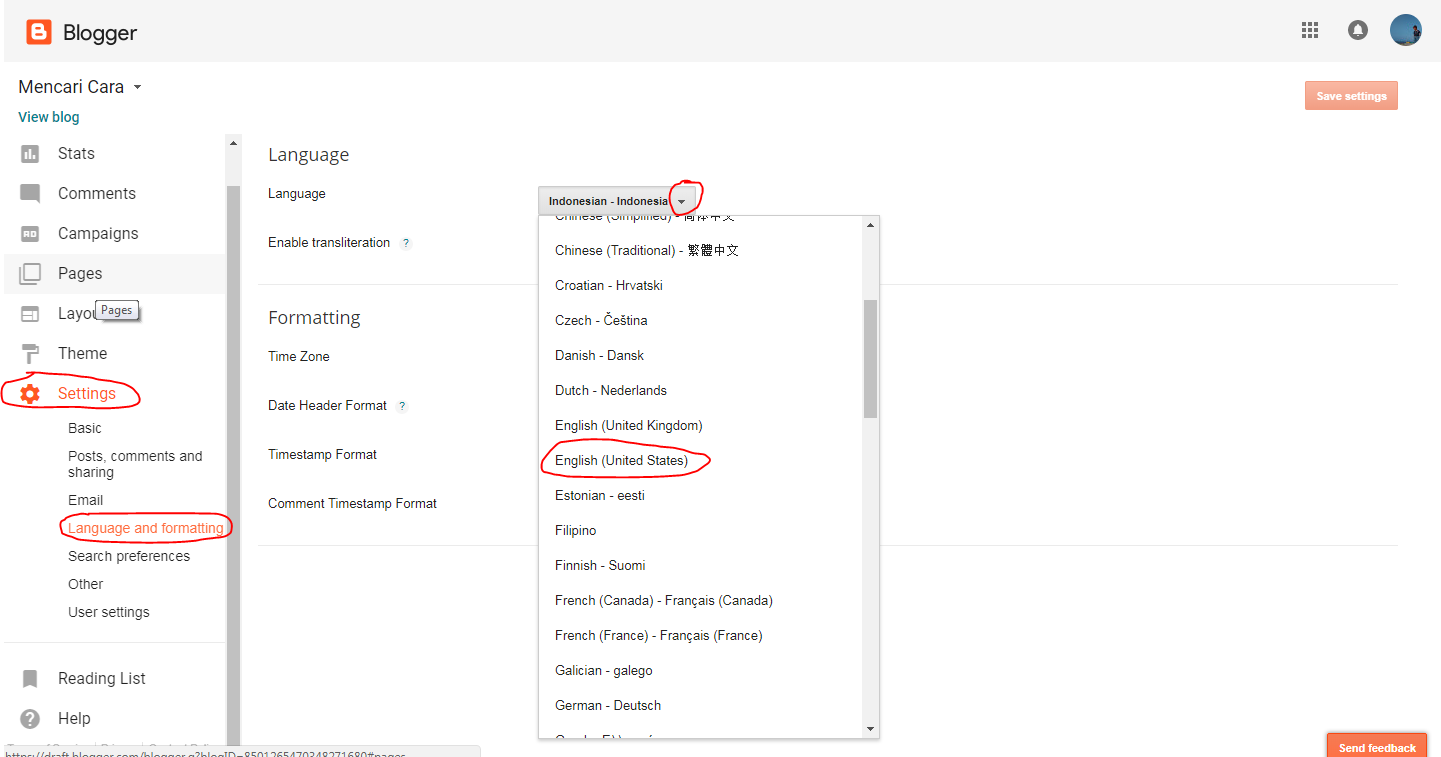
Task: Click the Save settings button
Action: click(1351, 96)
